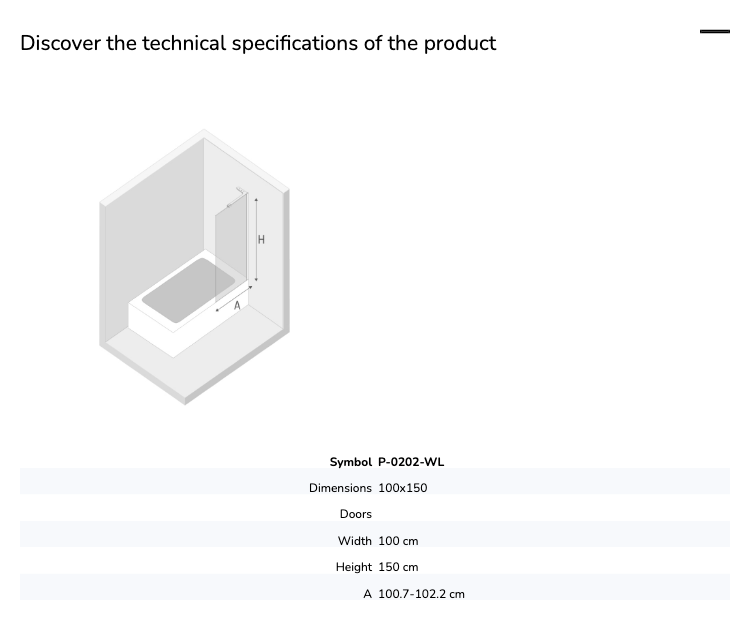Select the 150 cm height value

398,567
